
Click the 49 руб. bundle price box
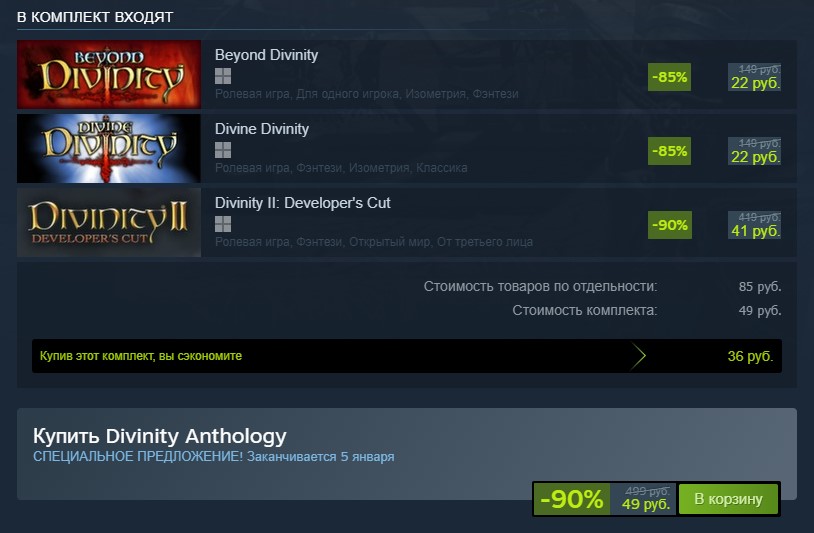click(644, 499)
